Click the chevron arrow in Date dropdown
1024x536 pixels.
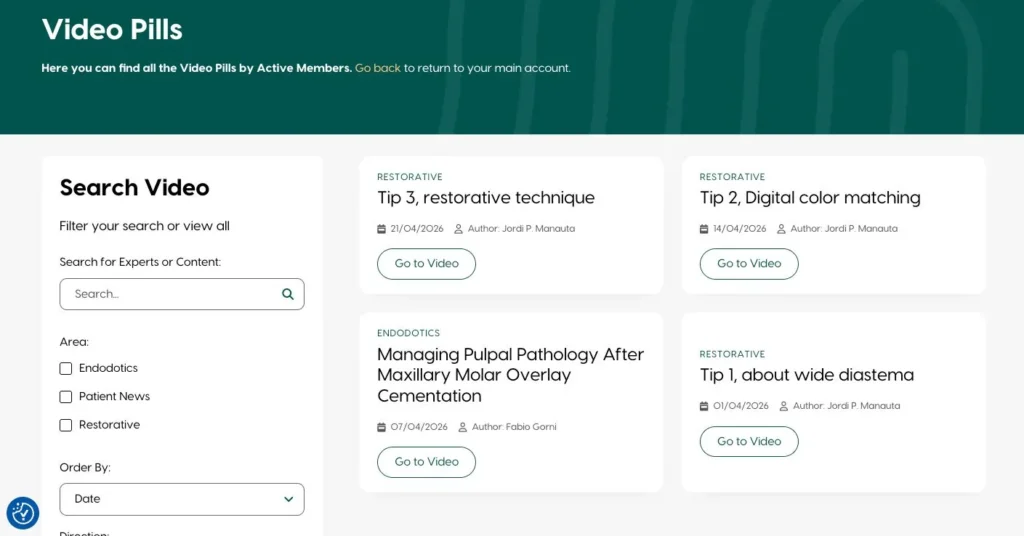click(x=288, y=499)
